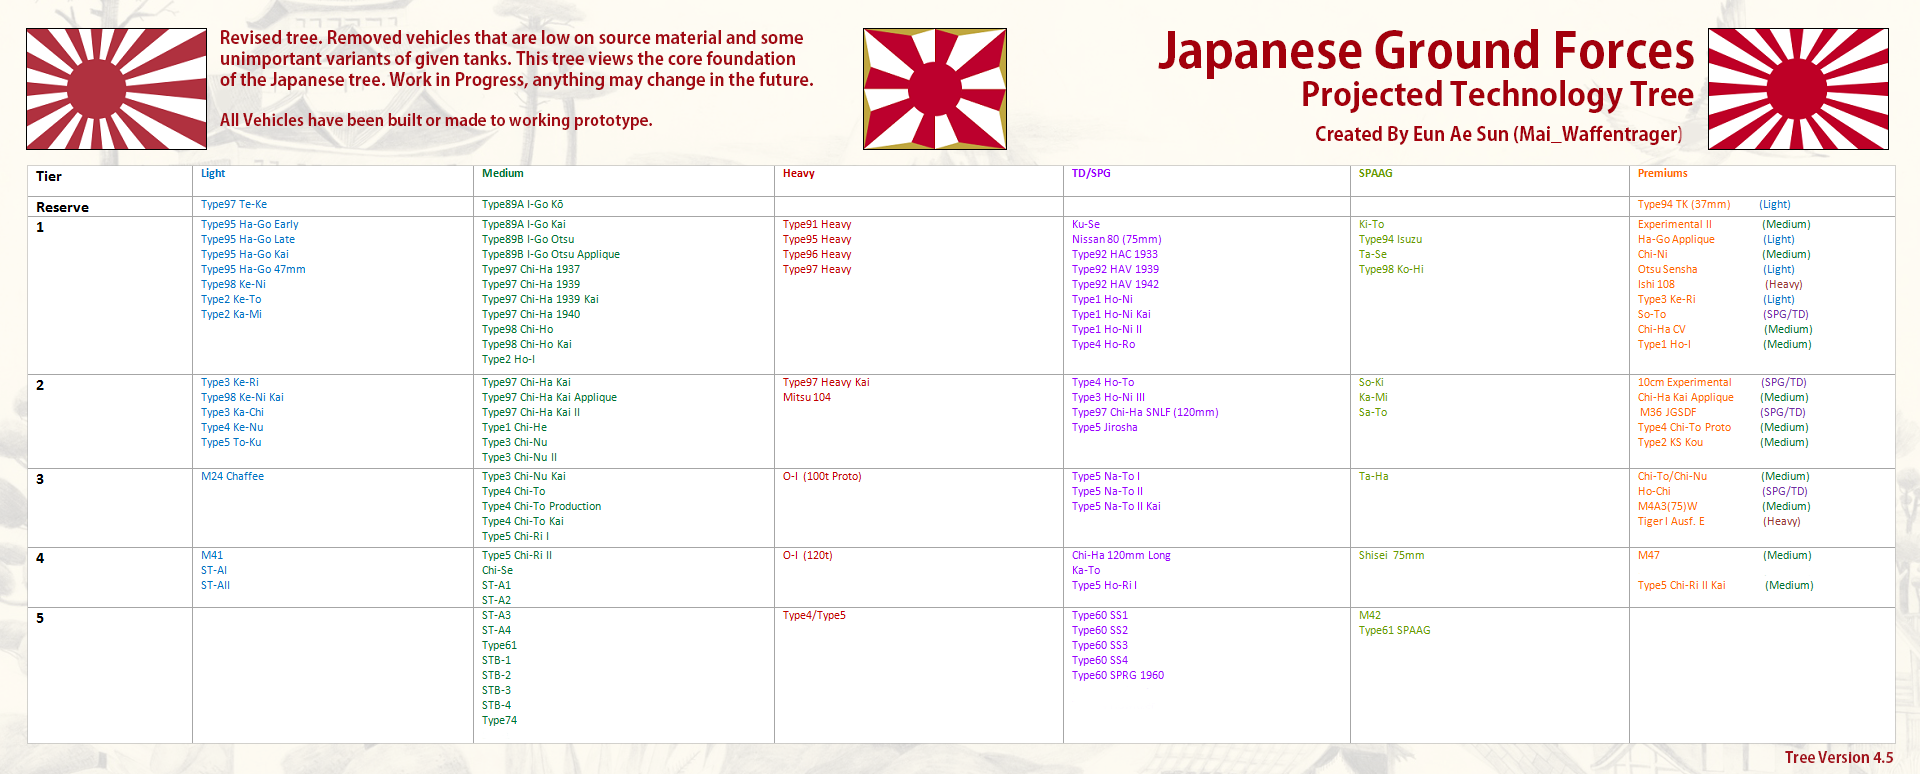Click the M24 Chaffee light tank
Viewport: 1920px width, 774px height.
point(232,477)
